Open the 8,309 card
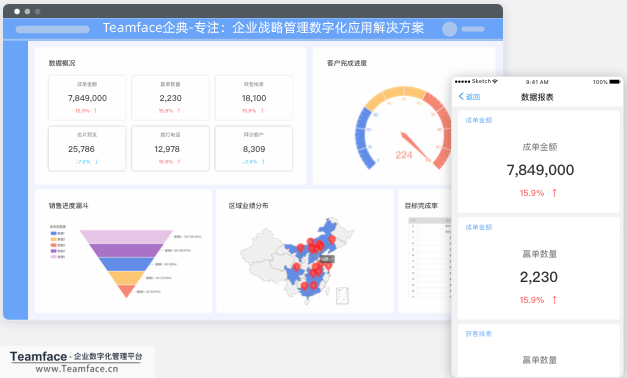 pyautogui.click(x=254, y=148)
